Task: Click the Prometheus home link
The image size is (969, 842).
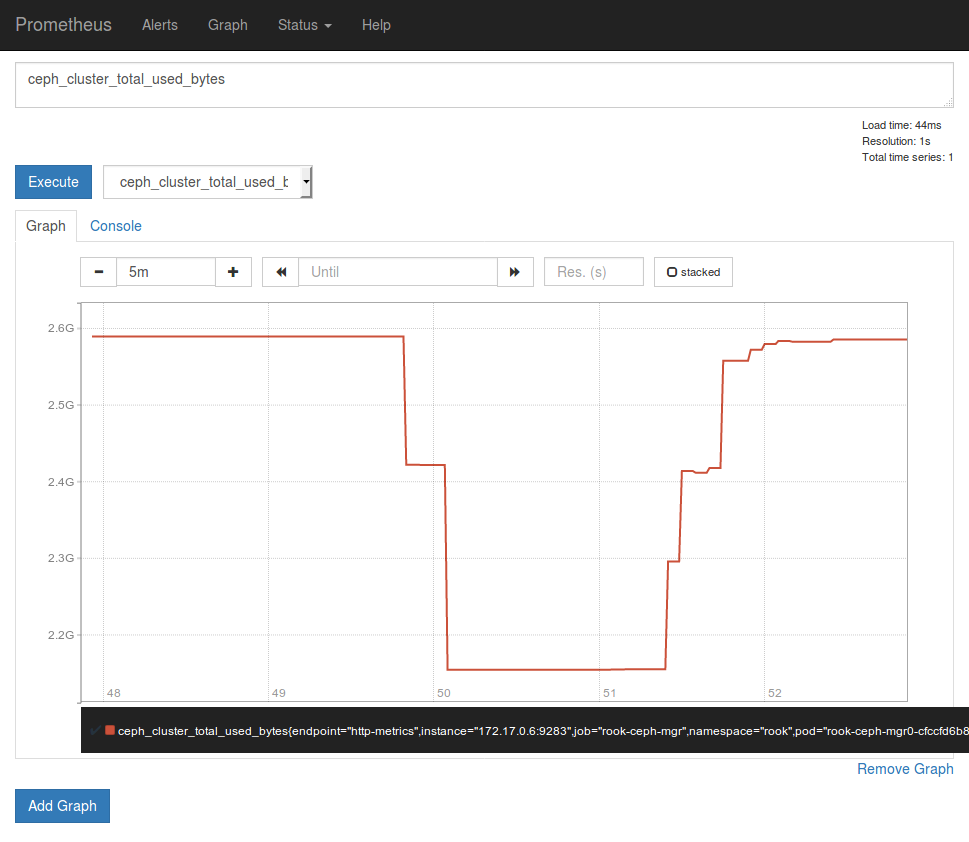Action: 63,25
